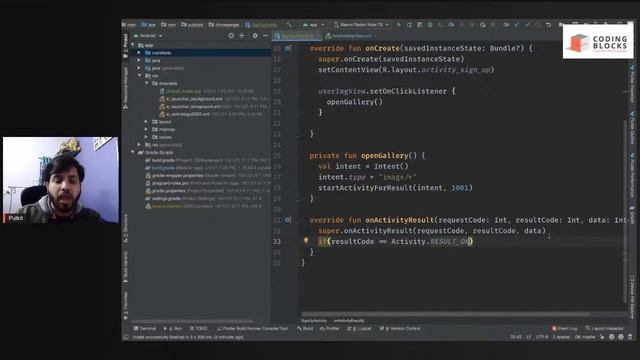Expand the java folder in the project tree
This screenshot has height=360, width=640.
(x=139, y=60)
